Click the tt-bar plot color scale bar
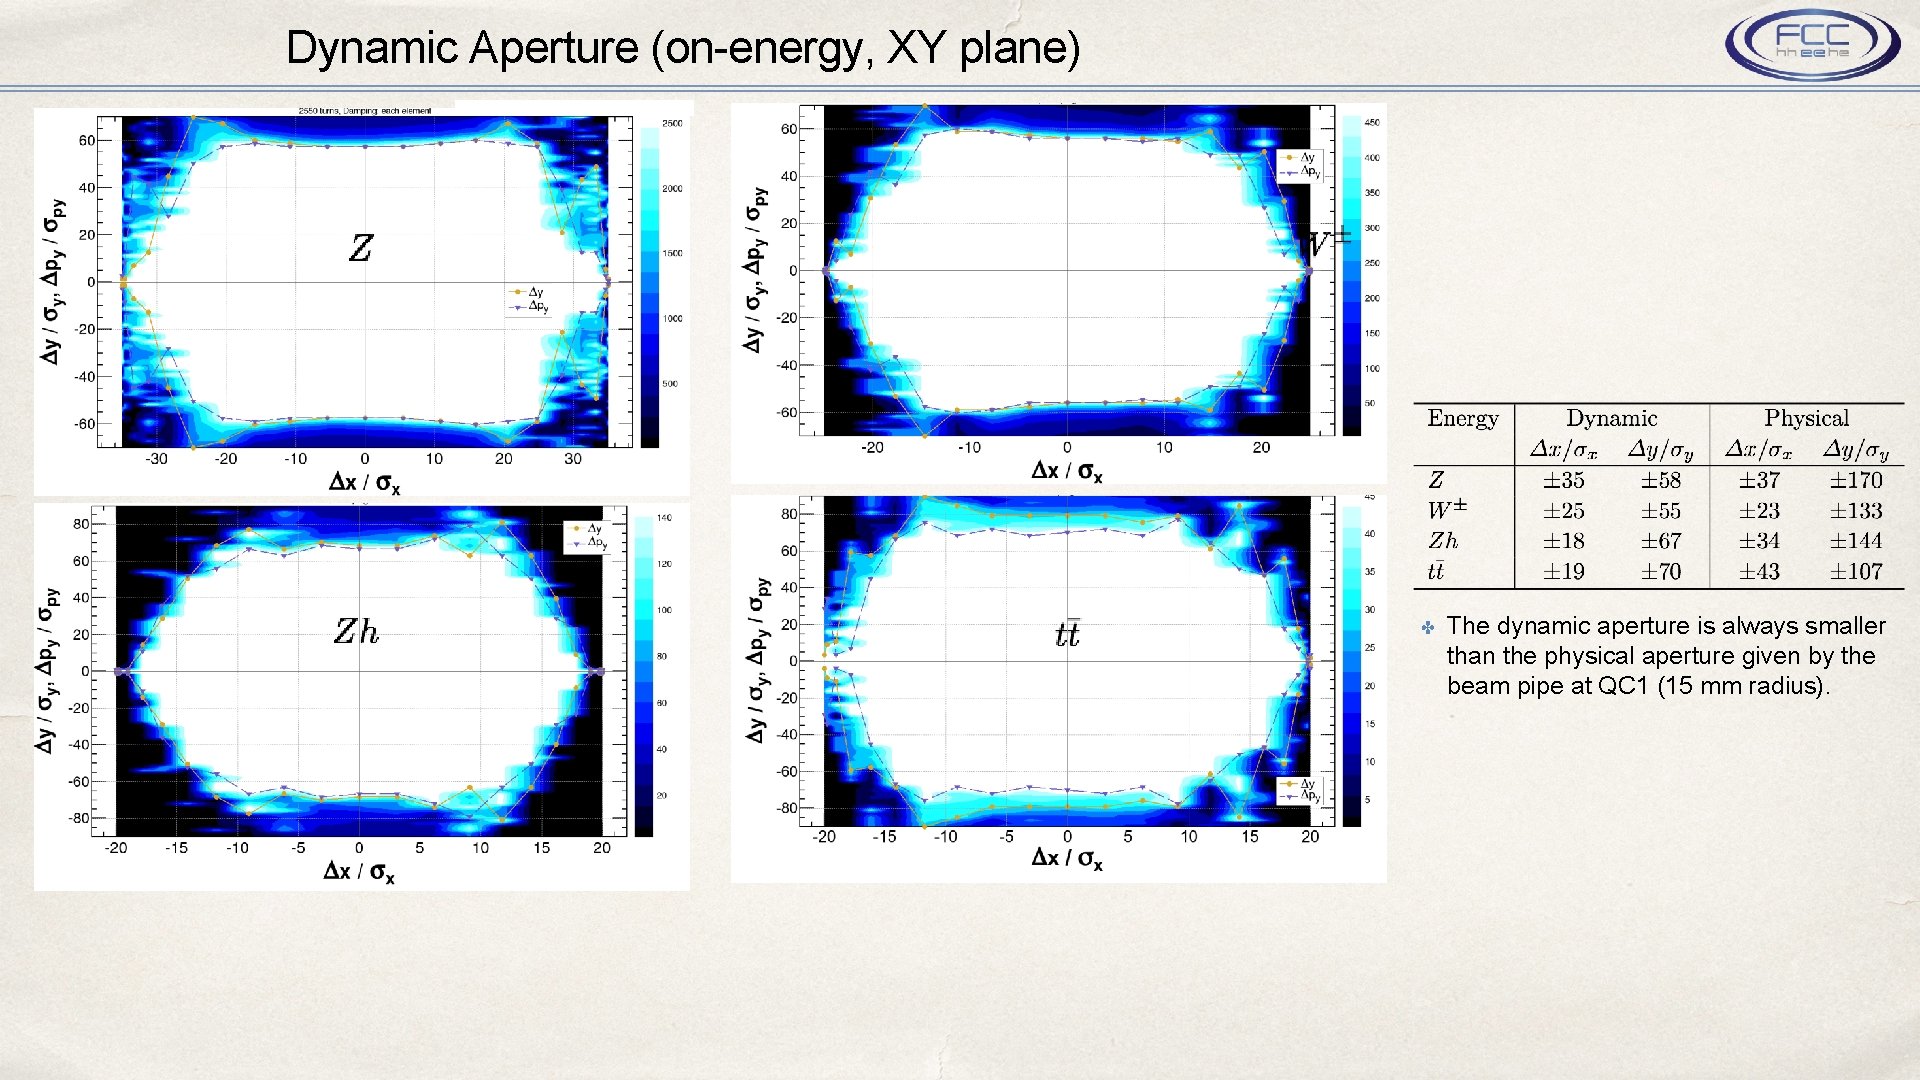 point(1351,665)
